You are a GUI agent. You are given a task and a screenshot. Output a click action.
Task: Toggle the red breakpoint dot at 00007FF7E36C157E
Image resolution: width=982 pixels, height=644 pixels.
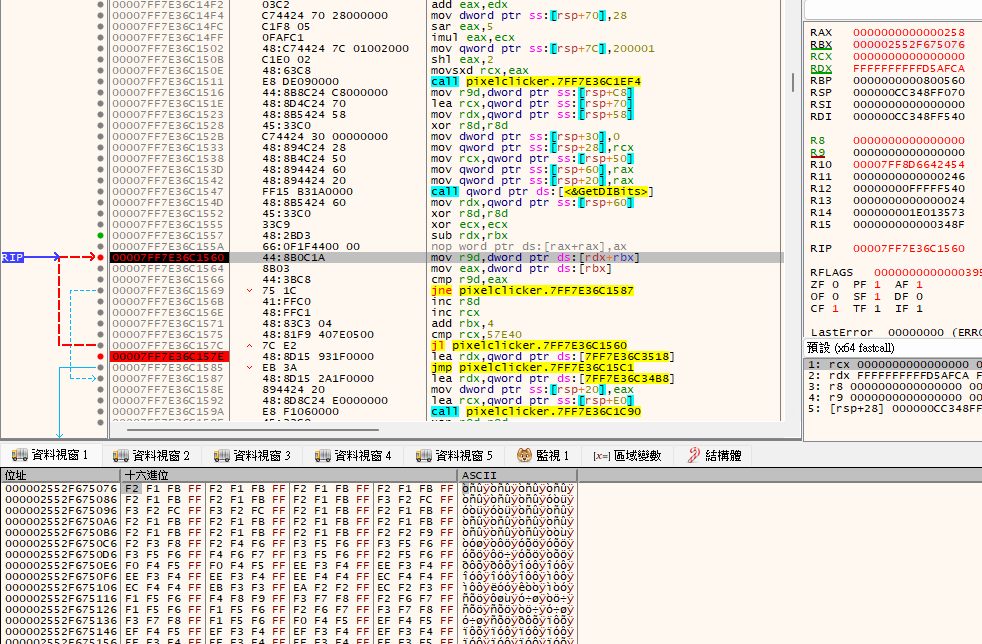point(100,356)
